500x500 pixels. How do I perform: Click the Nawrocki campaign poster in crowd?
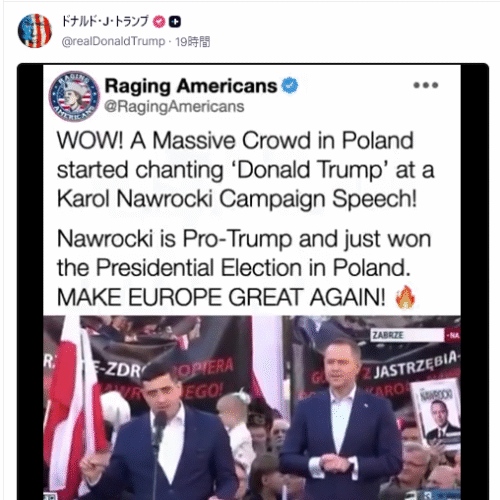click(437, 414)
